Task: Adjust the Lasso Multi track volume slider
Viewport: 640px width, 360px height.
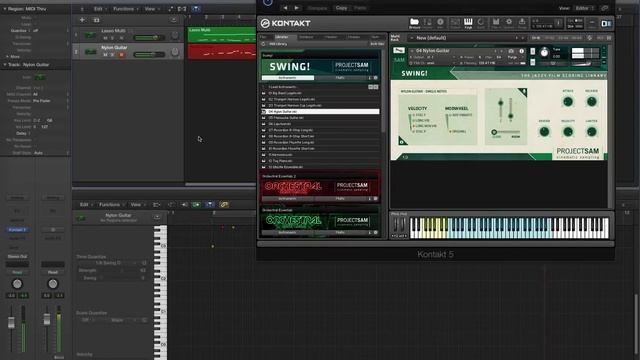Action: coord(149,38)
